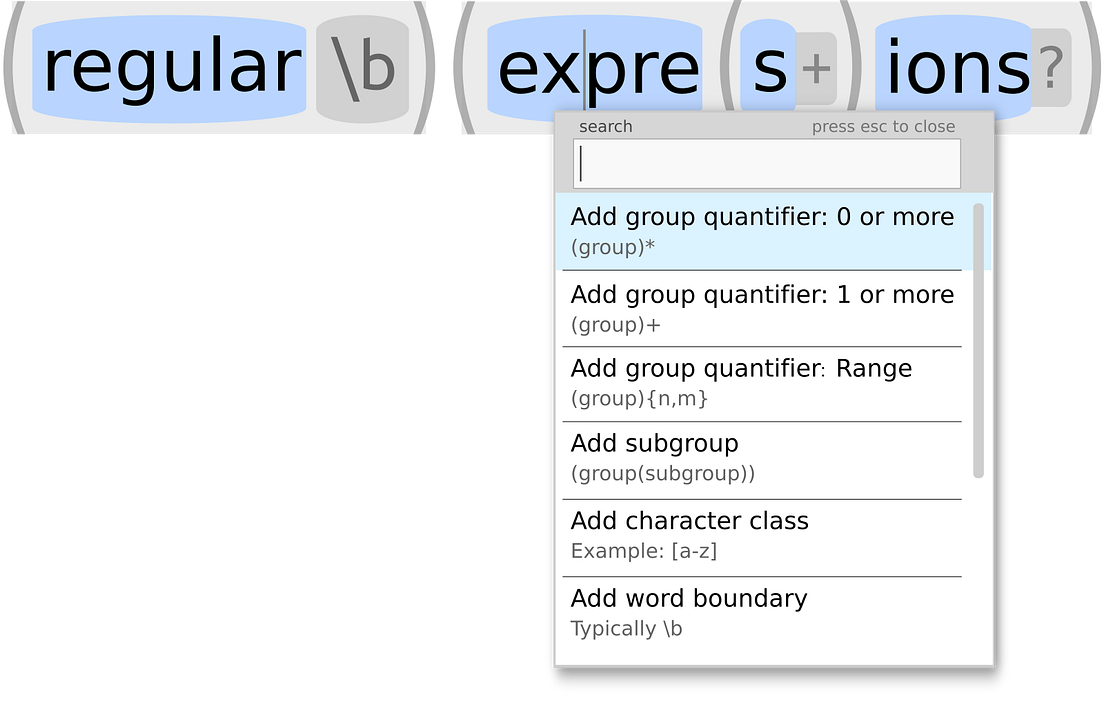1104x722 pixels.
Task: Choose 'Add group quantifier: Range' option
Action: (762, 382)
